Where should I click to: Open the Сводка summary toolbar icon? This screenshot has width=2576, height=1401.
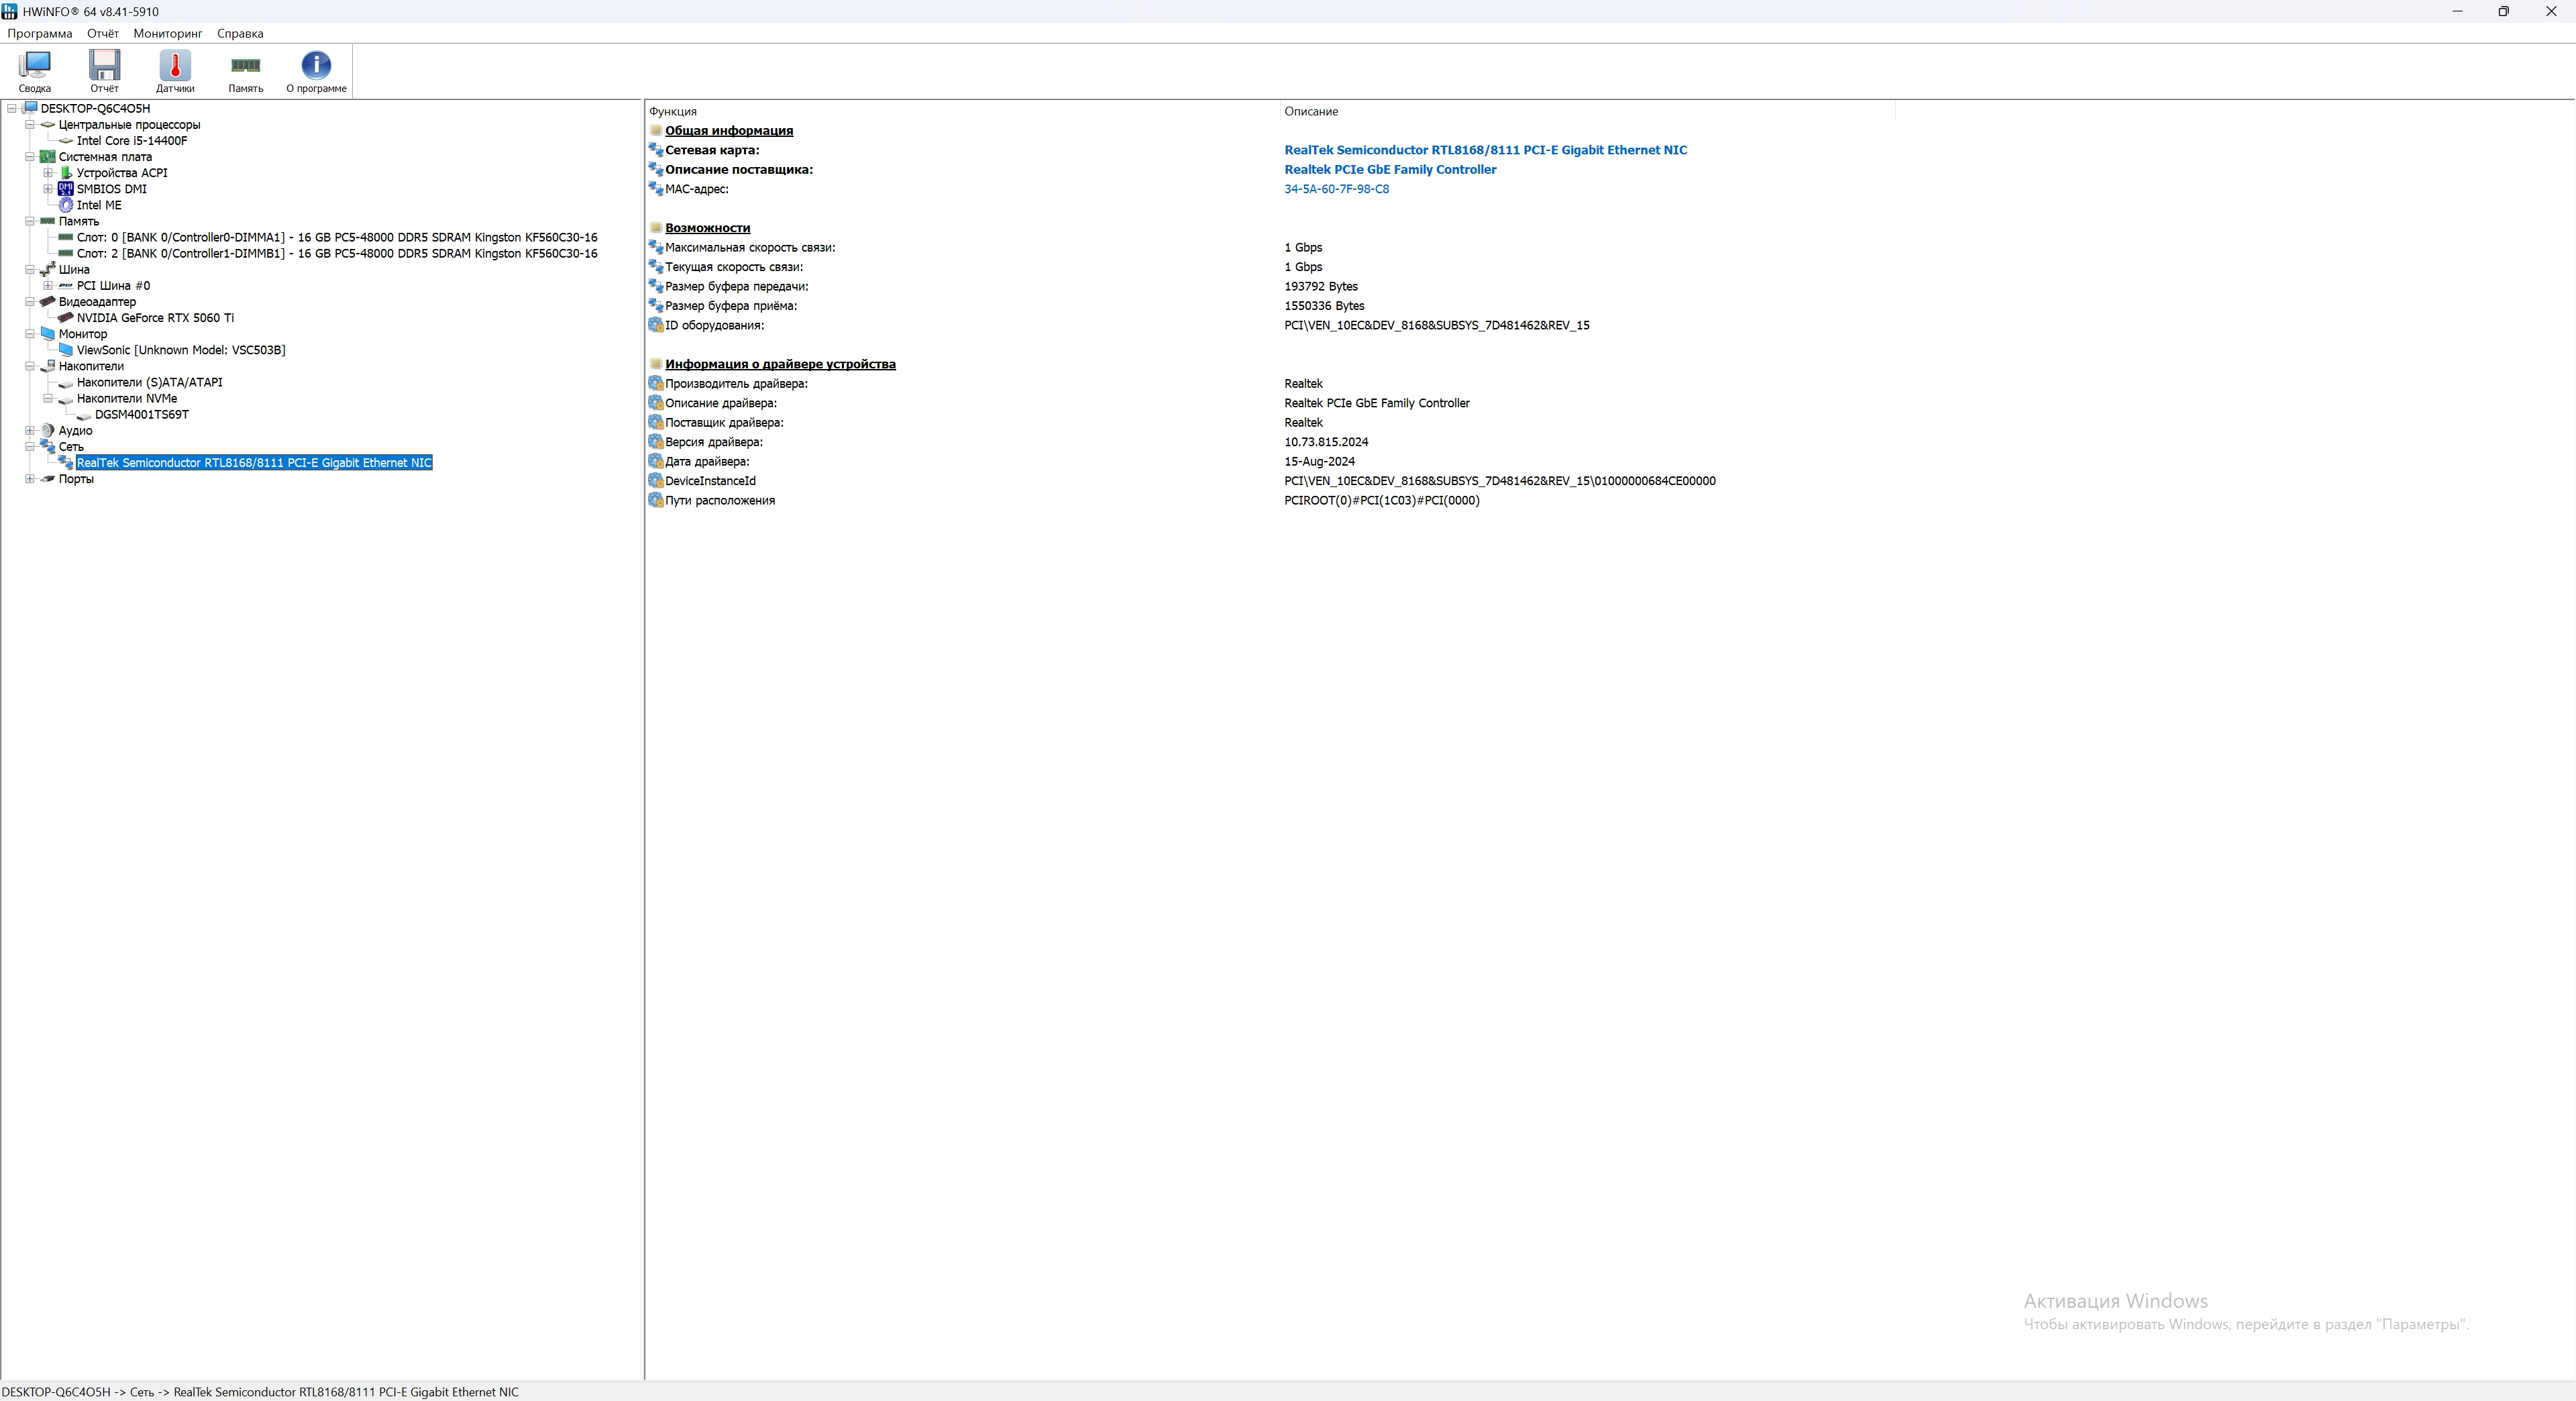[x=34, y=70]
